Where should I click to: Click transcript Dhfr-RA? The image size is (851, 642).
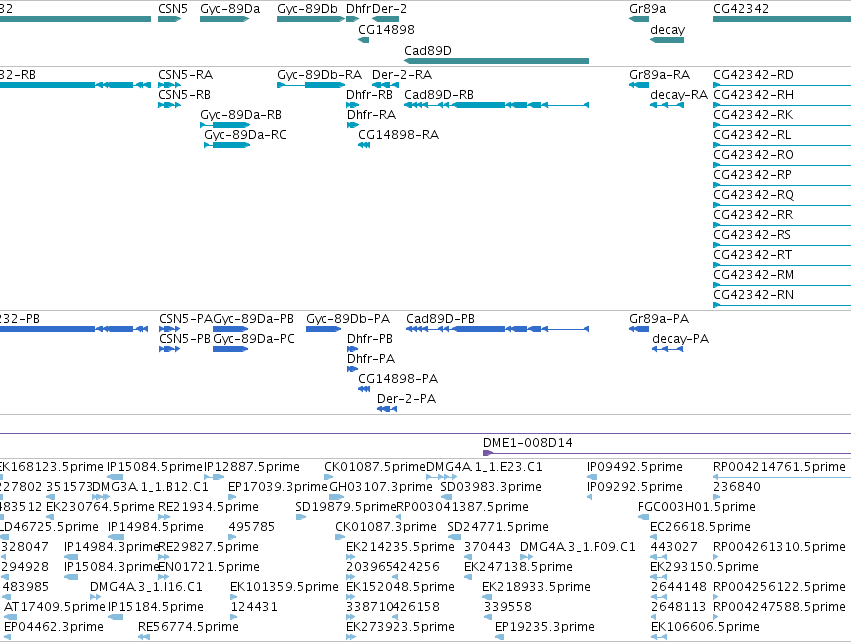[371, 115]
